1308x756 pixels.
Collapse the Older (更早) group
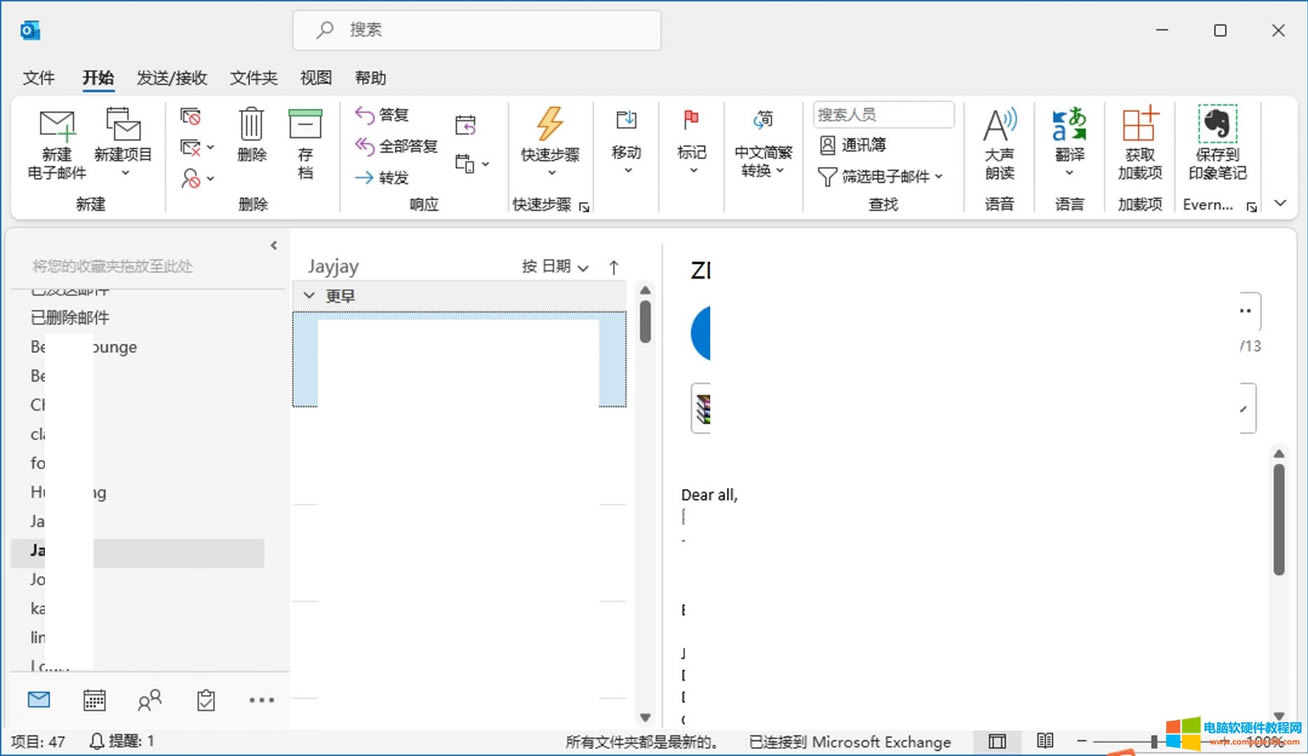309,296
